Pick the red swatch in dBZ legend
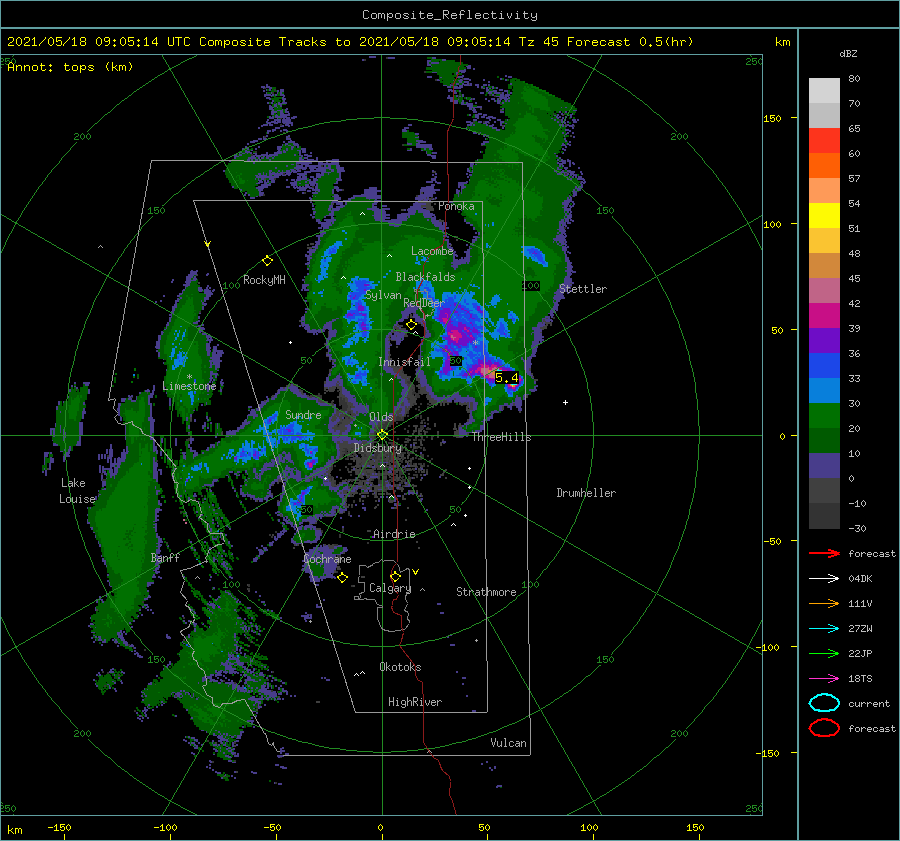 [824, 140]
